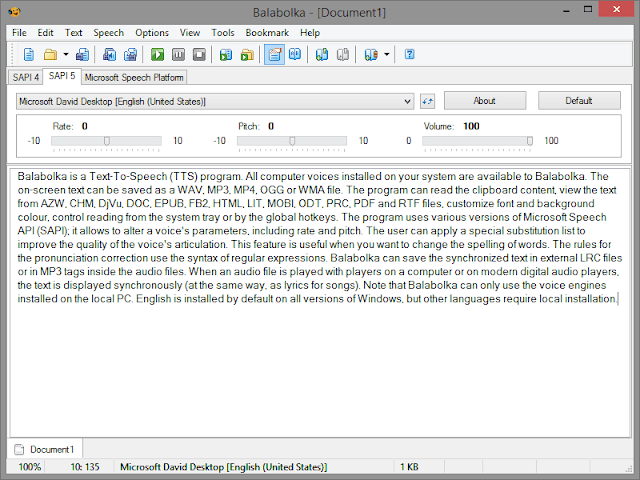Click the Volume value '100' label

[x=471, y=126]
